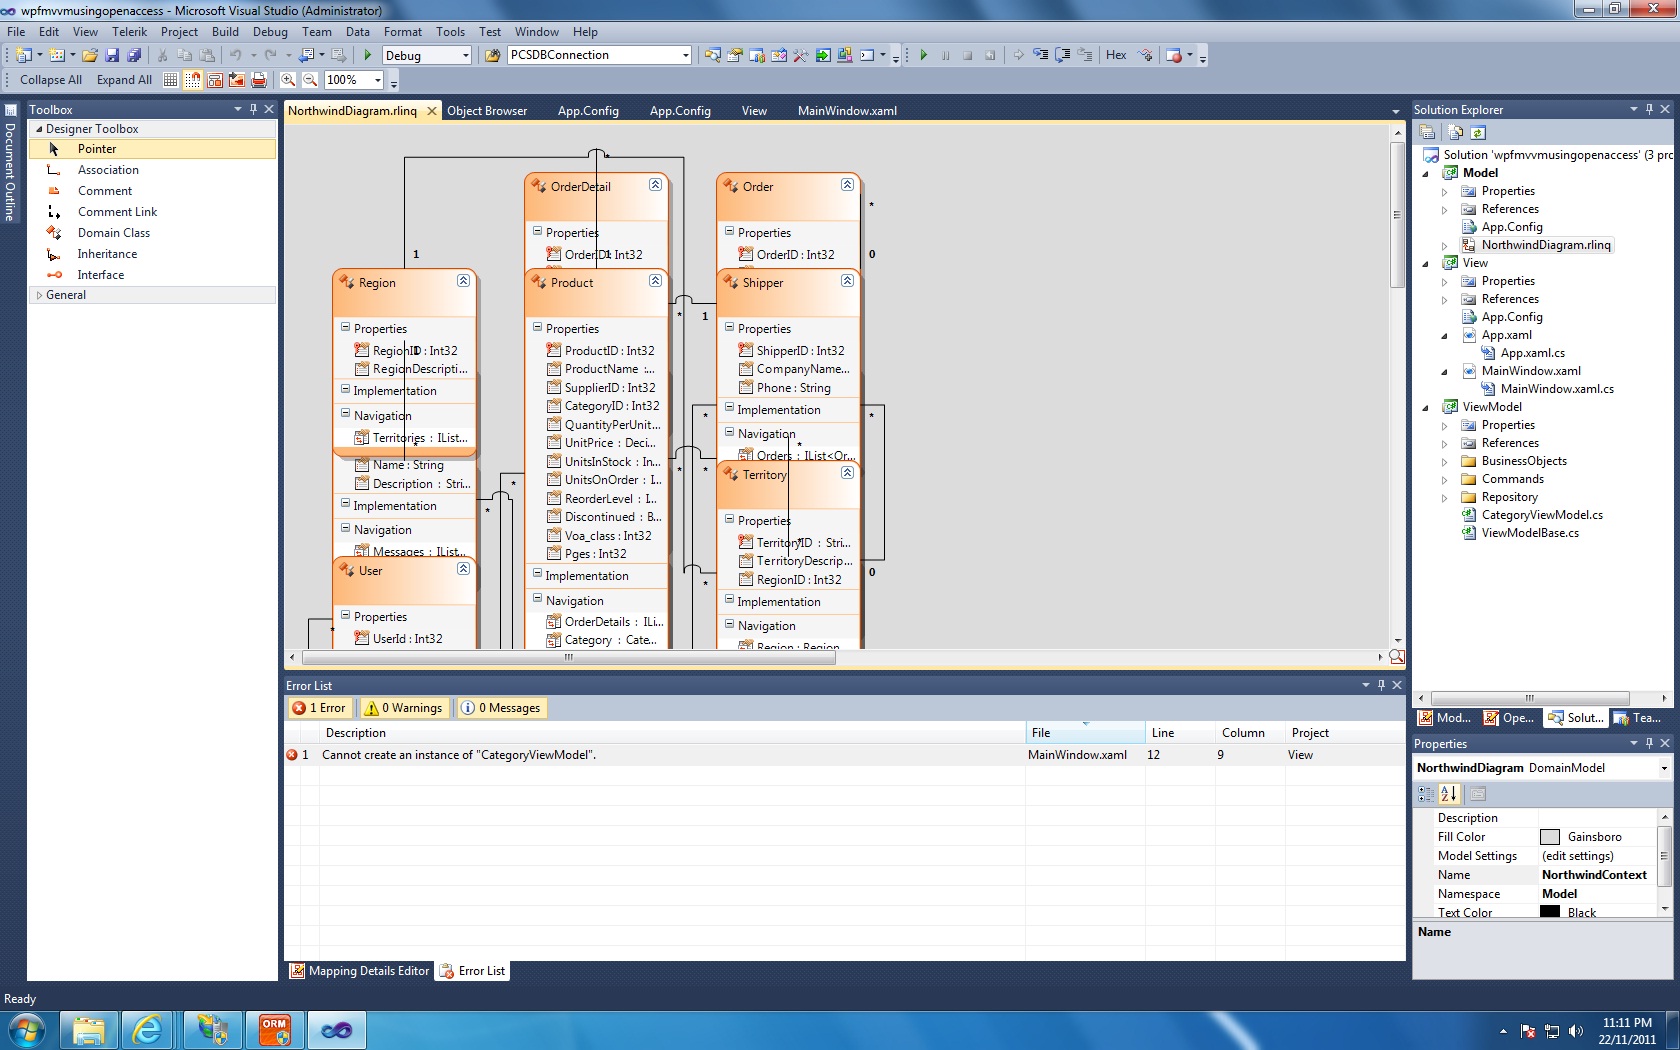Image resolution: width=1680 pixels, height=1050 pixels.
Task: Open CategoryViewModel.cs in Solution Explorer
Action: point(1542,516)
